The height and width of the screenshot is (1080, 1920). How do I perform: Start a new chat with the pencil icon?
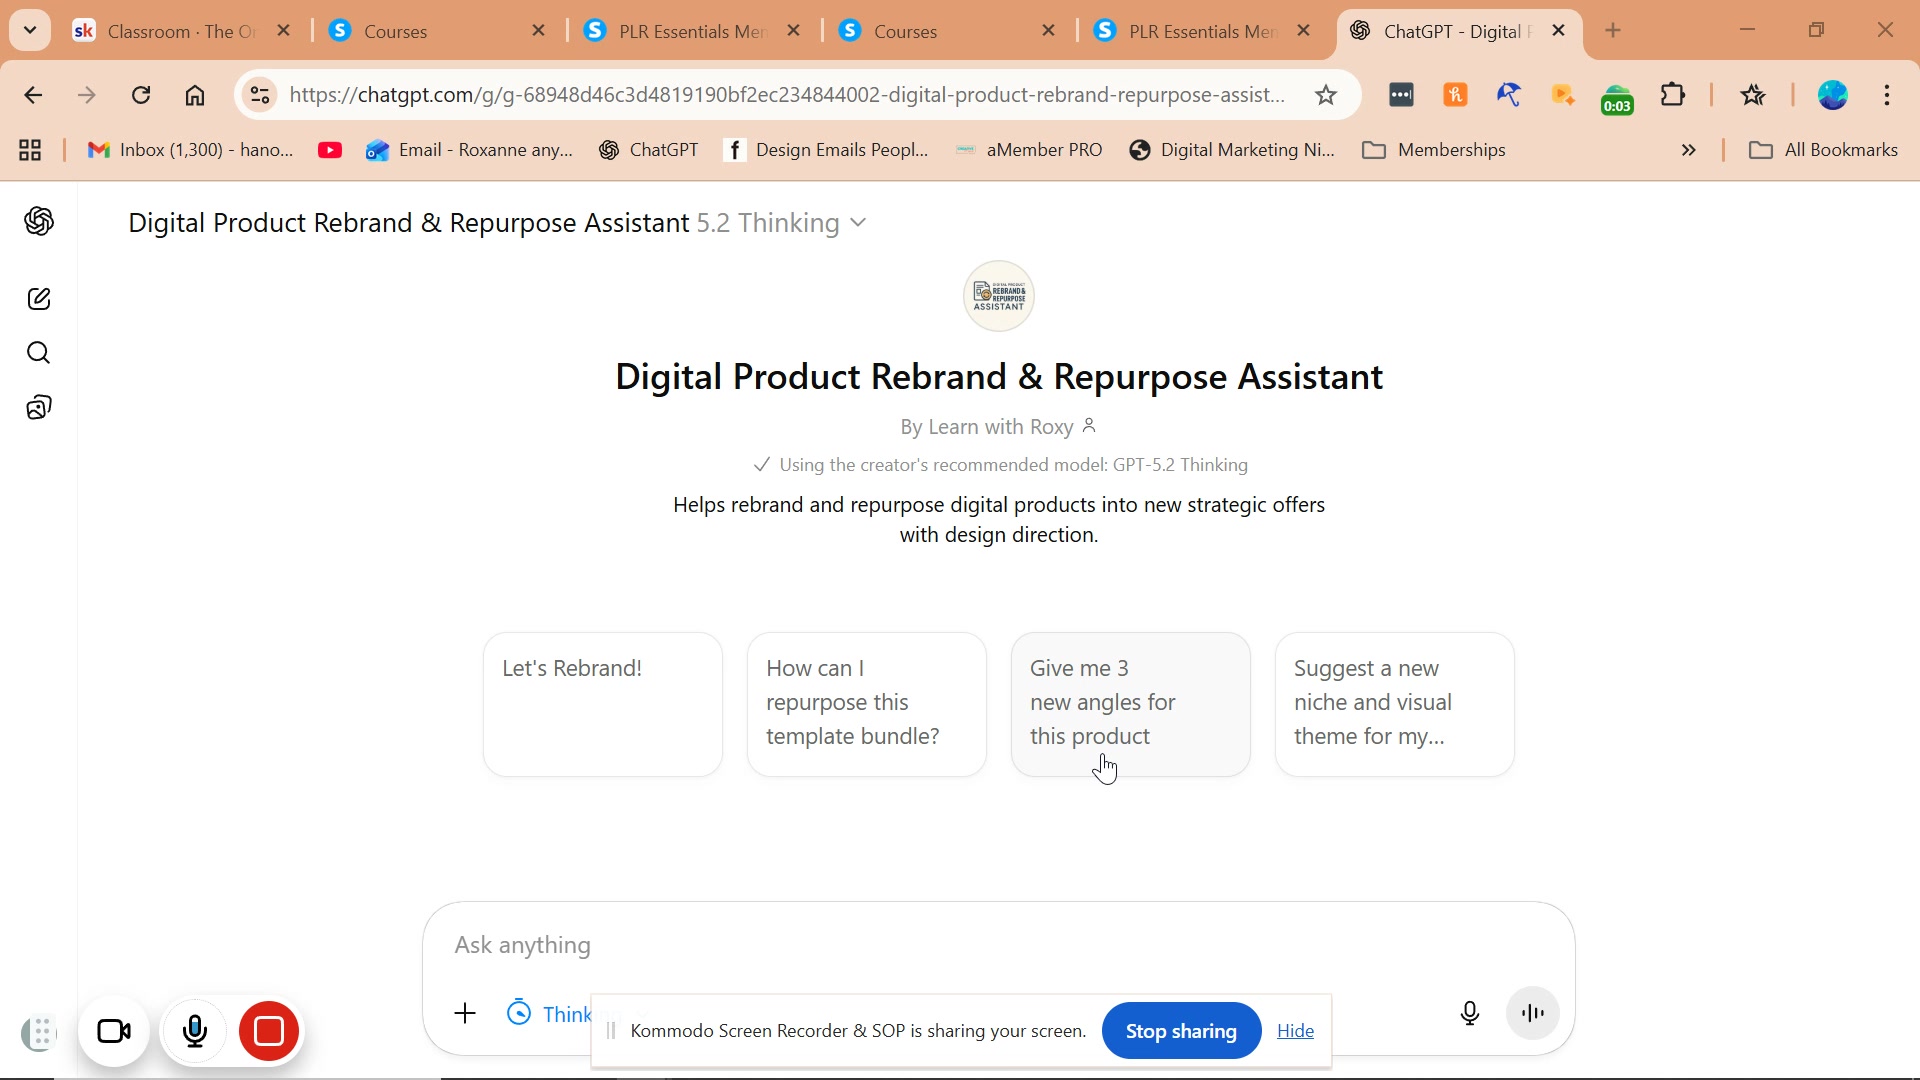(x=39, y=299)
